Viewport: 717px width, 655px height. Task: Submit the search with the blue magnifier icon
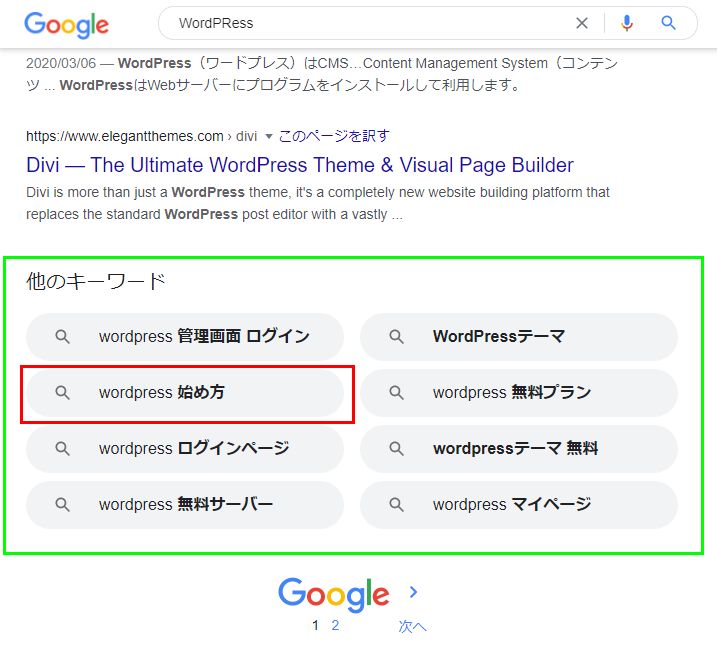(x=668, y=22)
